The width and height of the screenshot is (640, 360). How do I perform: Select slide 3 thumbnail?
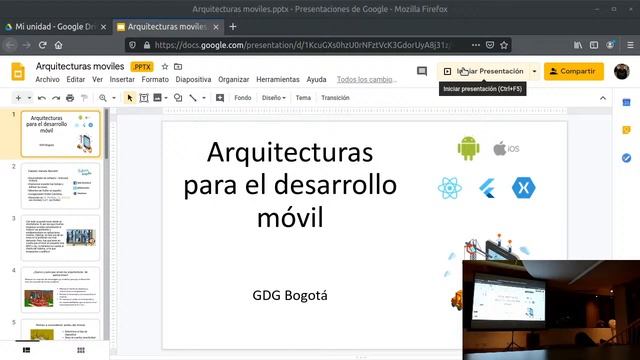tap(60, 238)
